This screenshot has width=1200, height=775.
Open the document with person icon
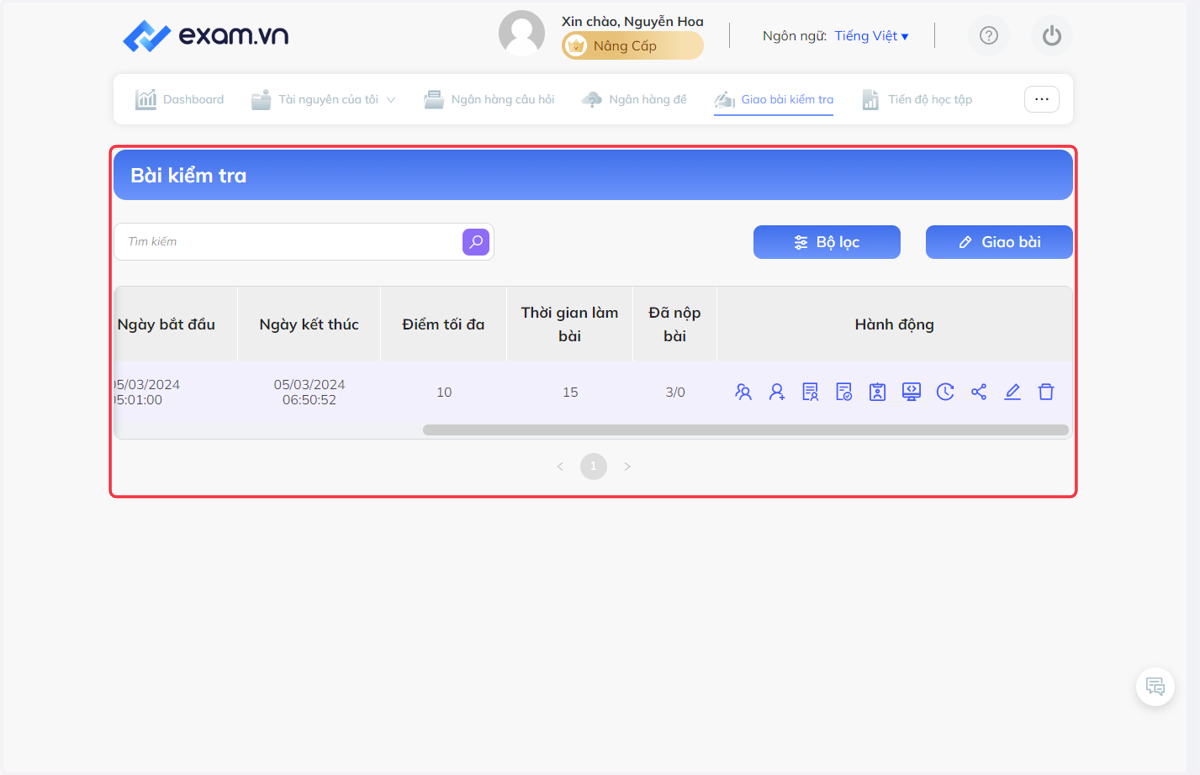[x=811, y=392]
